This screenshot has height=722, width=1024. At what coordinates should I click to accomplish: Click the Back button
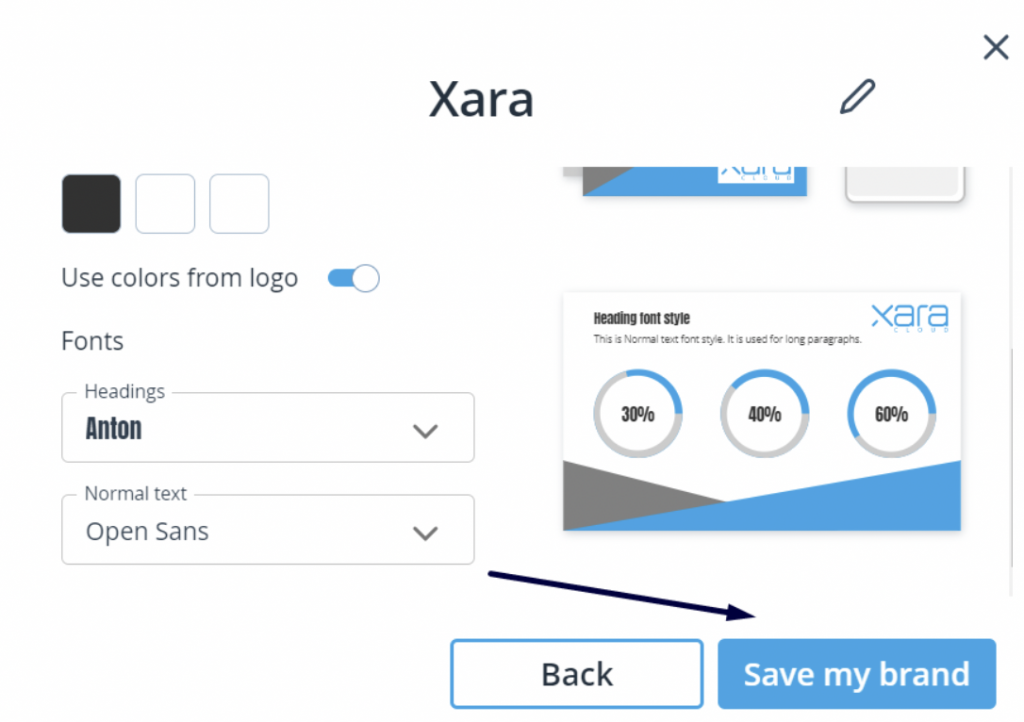[x=577, y=674]
